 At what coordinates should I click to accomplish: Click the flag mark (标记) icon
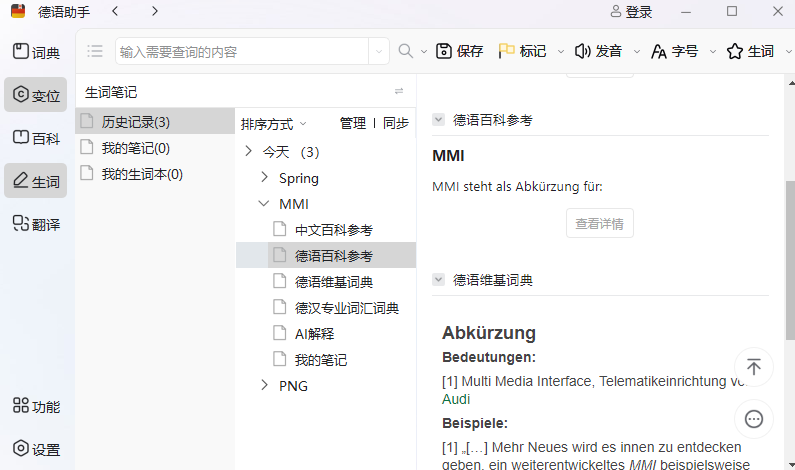[507, 51]
